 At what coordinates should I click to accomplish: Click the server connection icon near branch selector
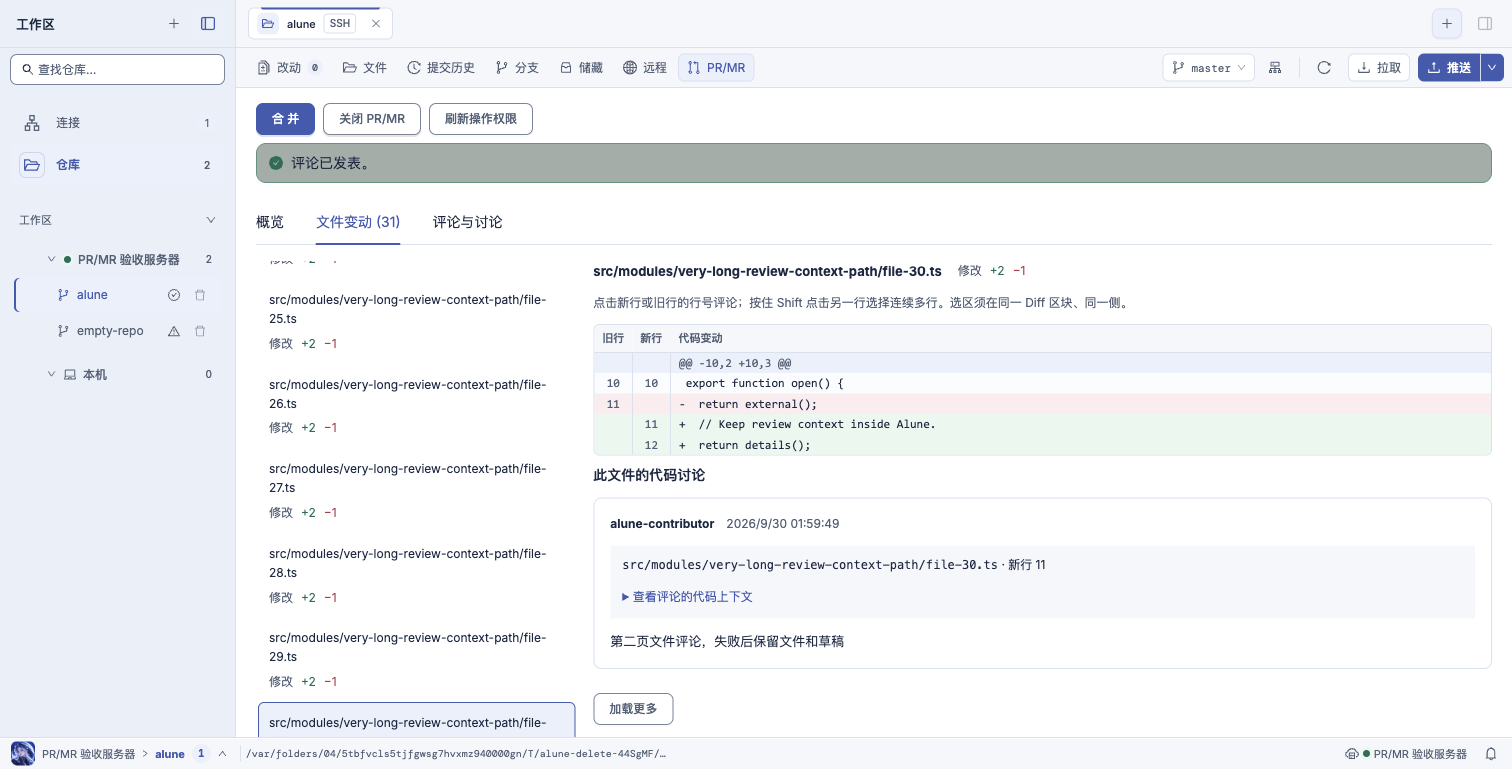tap(1275, 68)
